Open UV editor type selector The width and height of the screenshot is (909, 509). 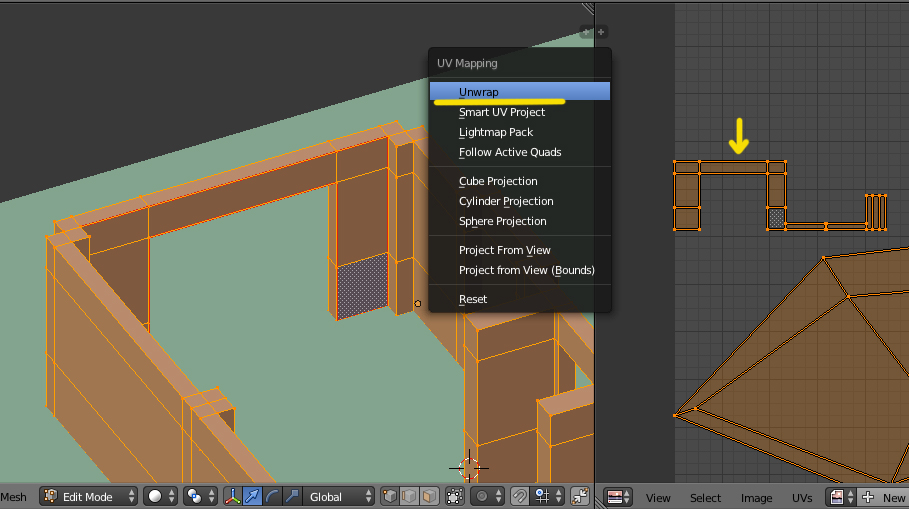pyautogui.click(x=618, y=497)
